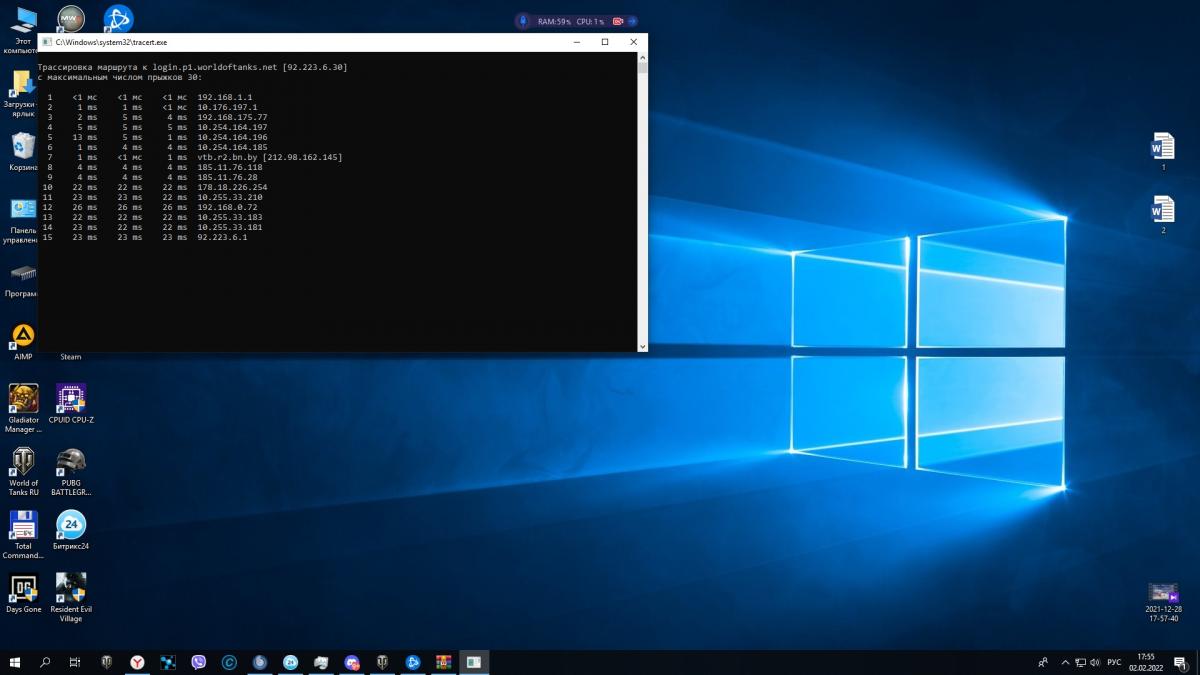This screenshot has width=1200, height=675.
Task: Toggle the volume speaker icon in tray
Action: [1096, 662]
